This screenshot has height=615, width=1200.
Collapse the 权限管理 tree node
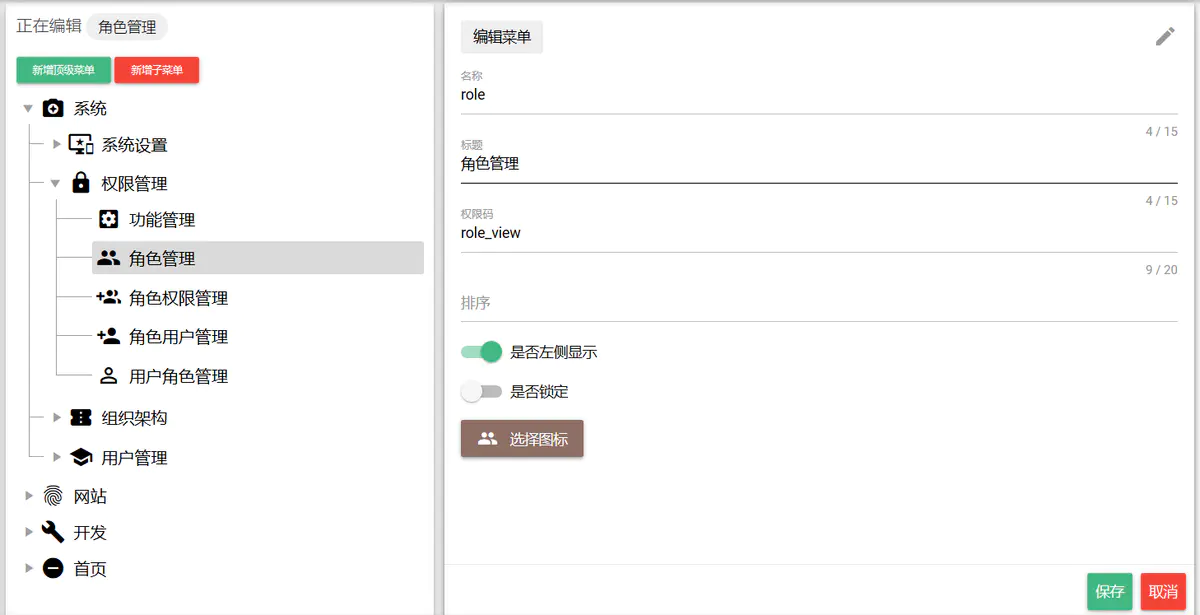click(x=58, y=182)
